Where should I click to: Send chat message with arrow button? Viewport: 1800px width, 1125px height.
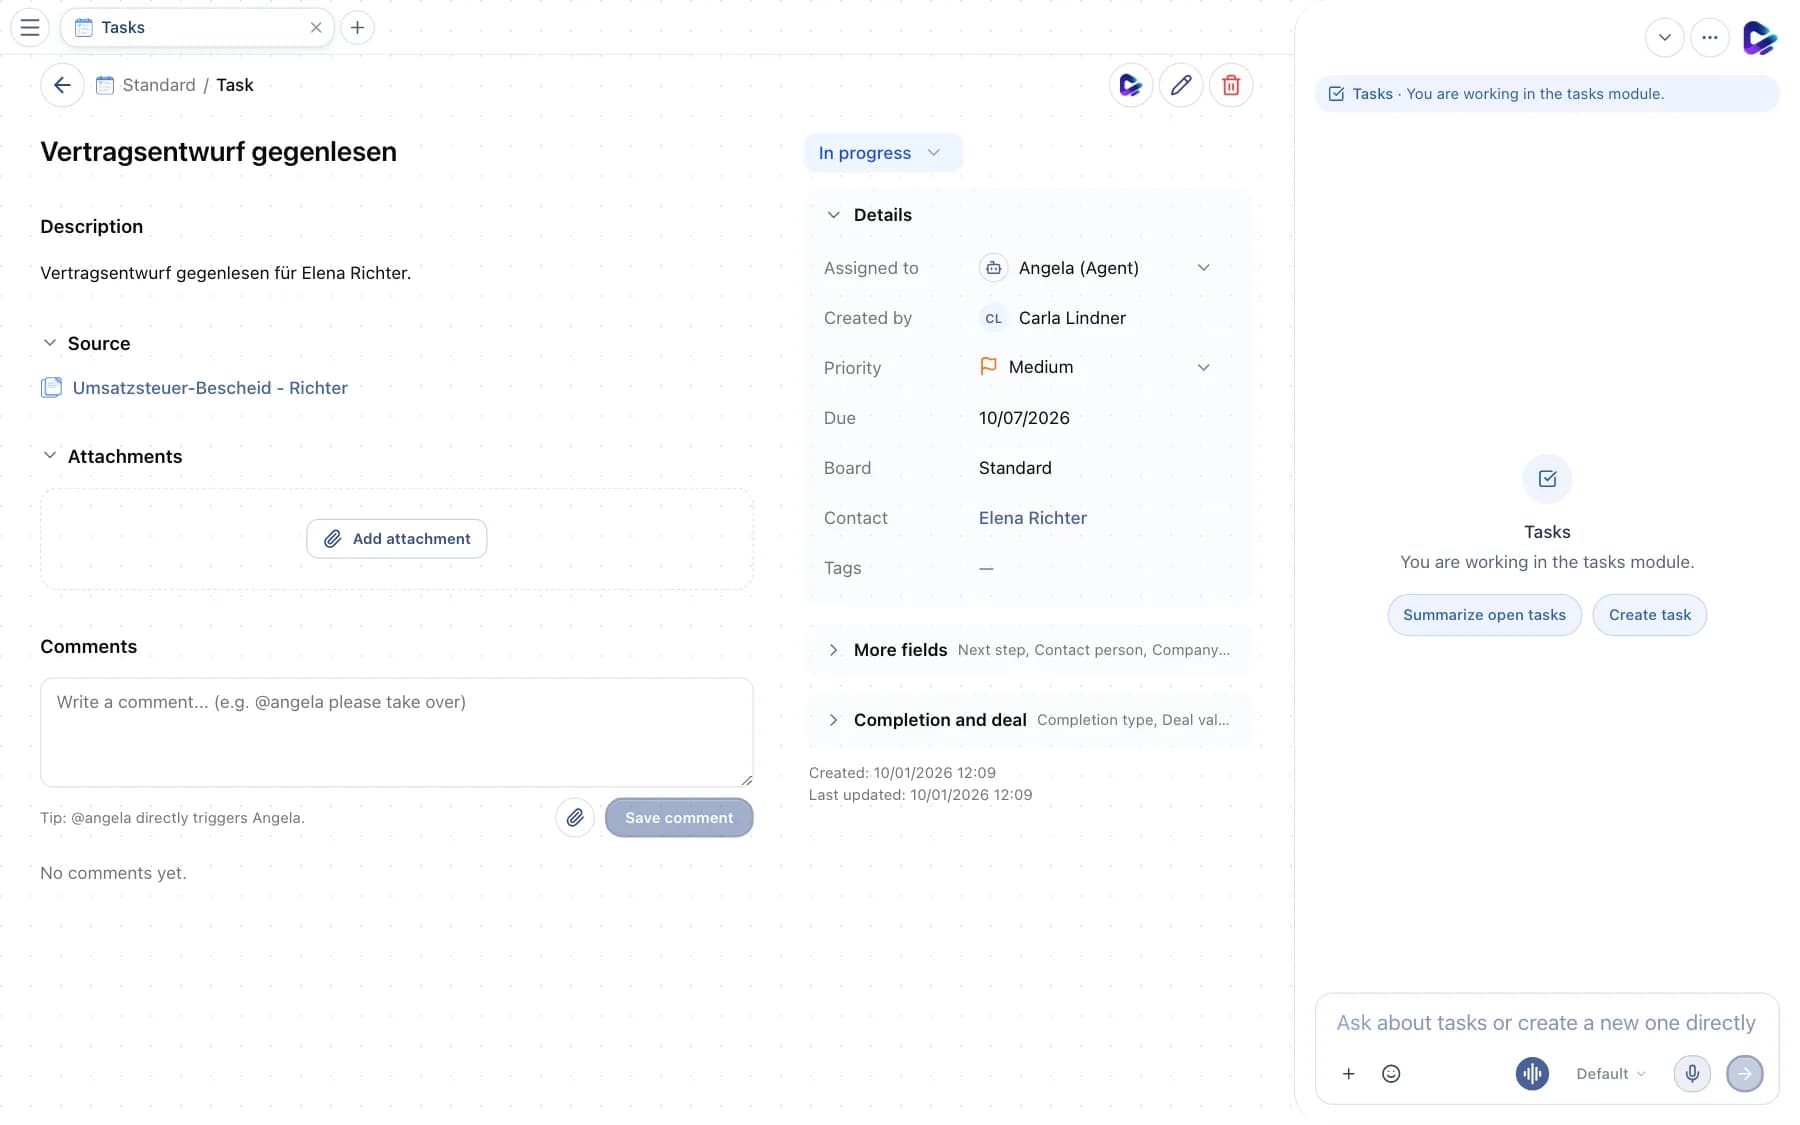point(1745,1073)
